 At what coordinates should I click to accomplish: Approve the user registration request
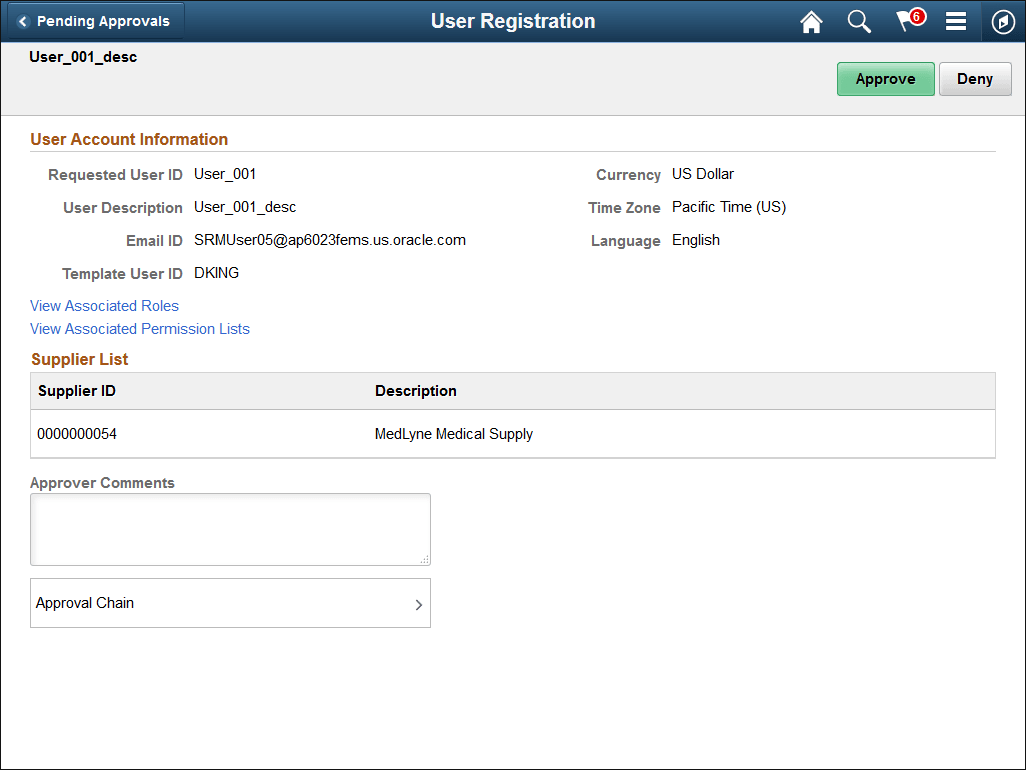click(885, 78)
